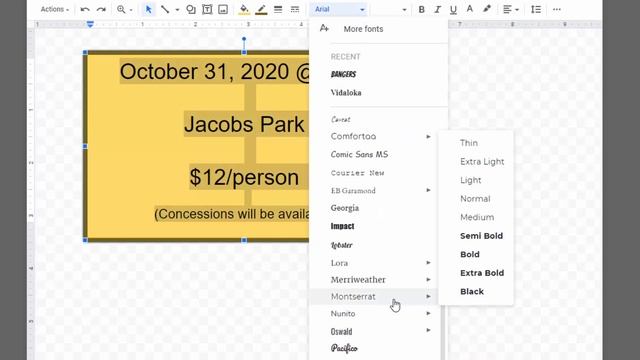Toggle italic formatting
Image resolution: width=640 pixels, height=360 pixels.
(437, 9)
